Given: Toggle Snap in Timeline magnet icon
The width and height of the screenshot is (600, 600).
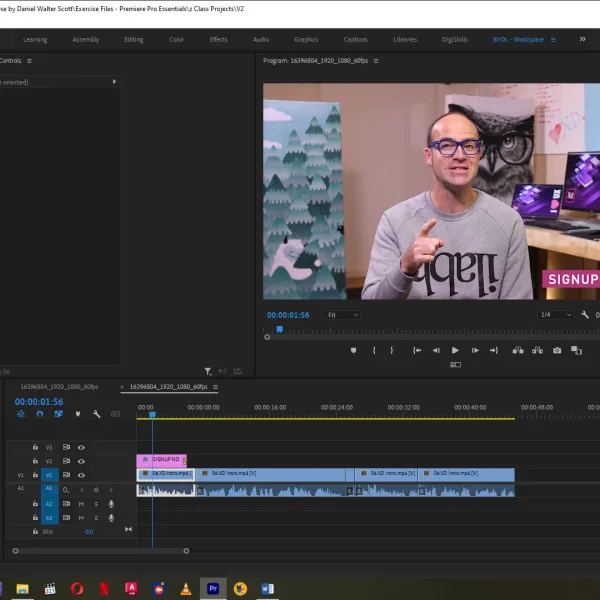Looking at the screenshot, I should (x=40, y=414).
